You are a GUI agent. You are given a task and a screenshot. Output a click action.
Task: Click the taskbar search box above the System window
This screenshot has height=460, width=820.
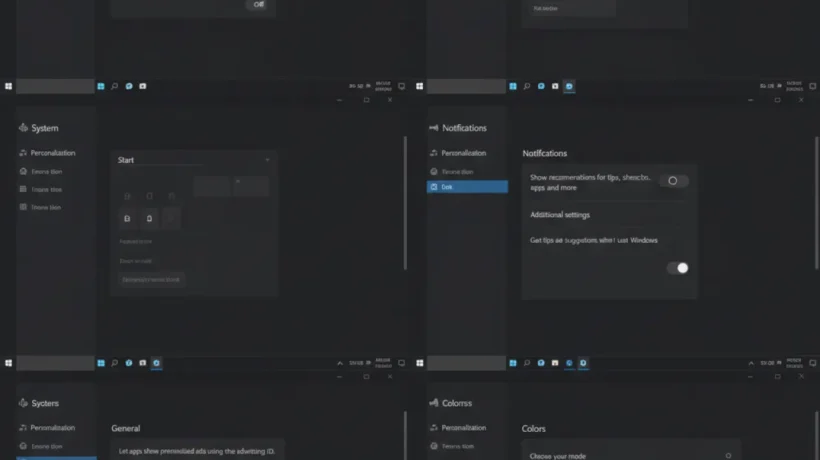point(55,86)
